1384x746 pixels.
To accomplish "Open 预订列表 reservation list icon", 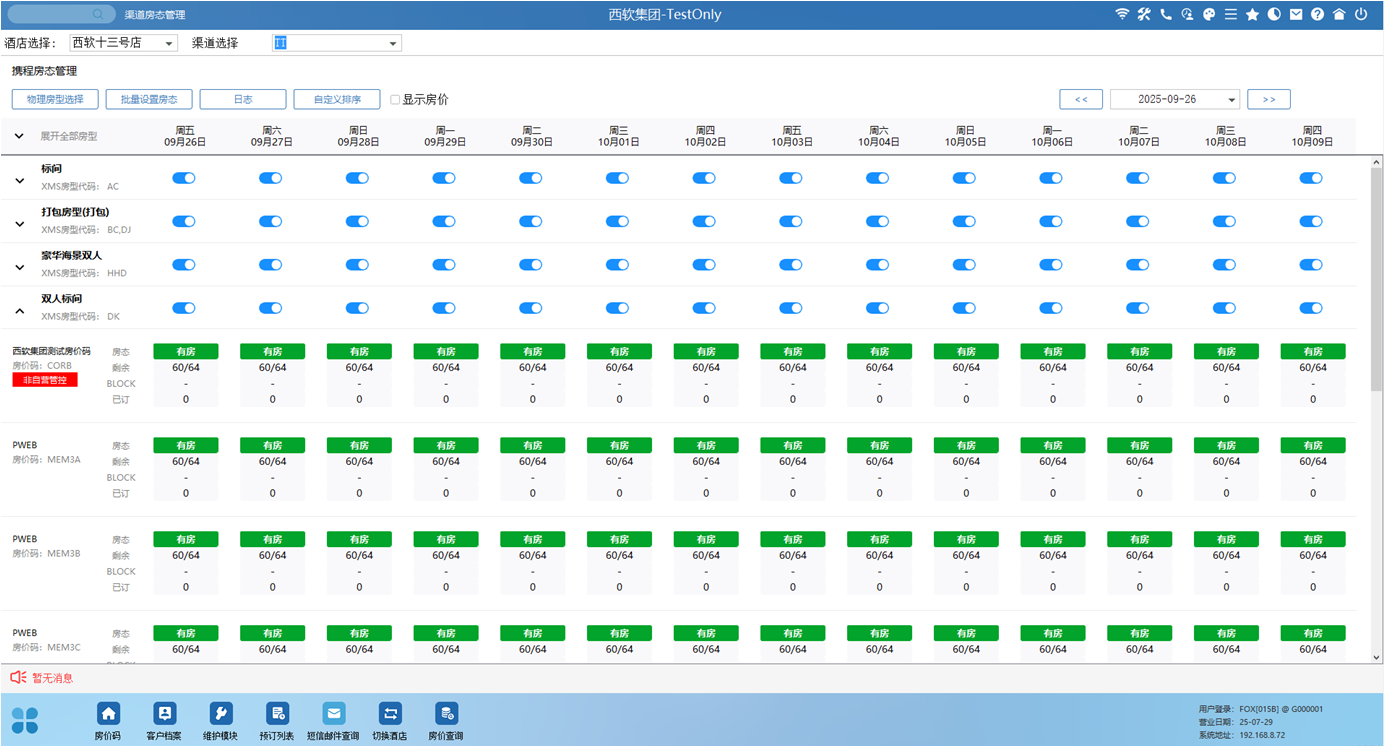I will tap(277, 714).
